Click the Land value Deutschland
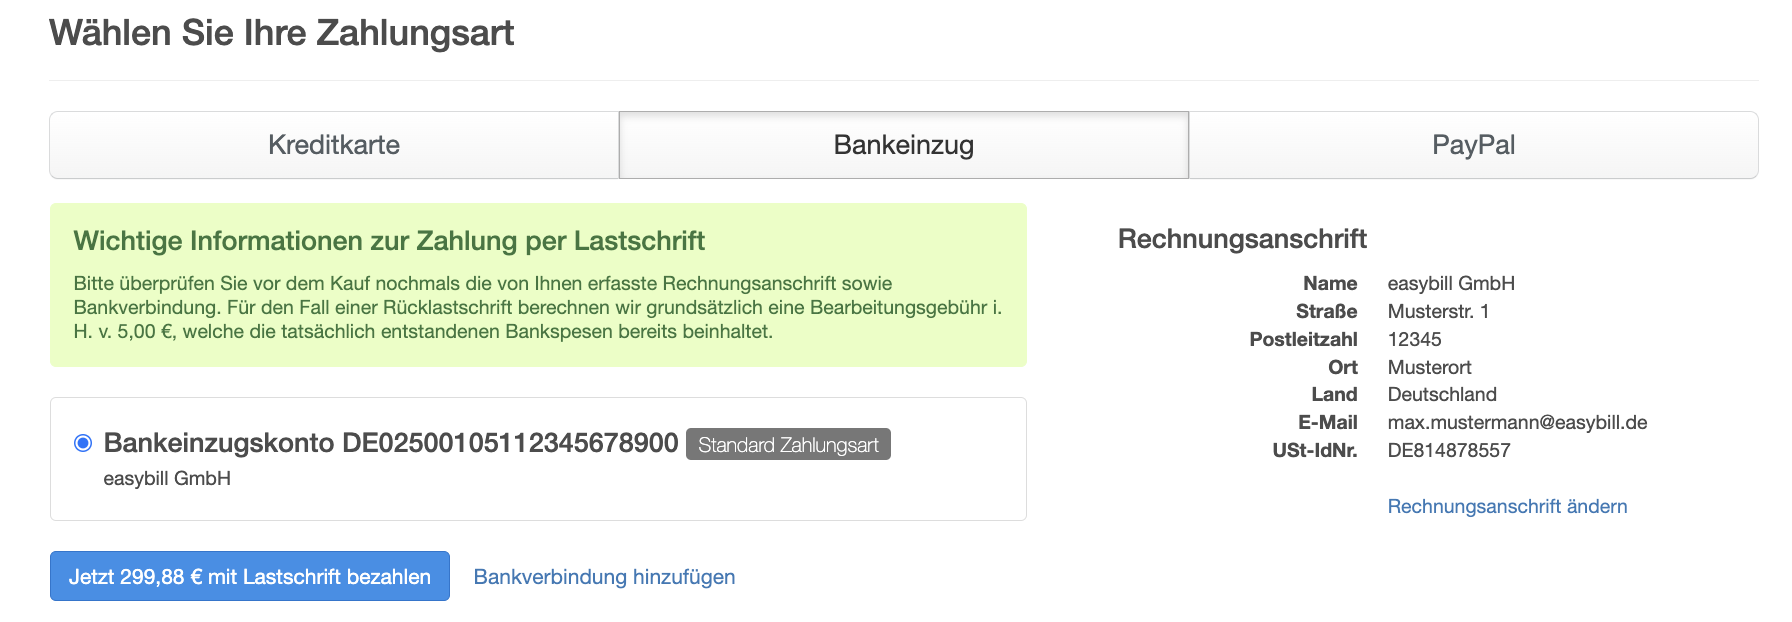 click(1442, 394)
